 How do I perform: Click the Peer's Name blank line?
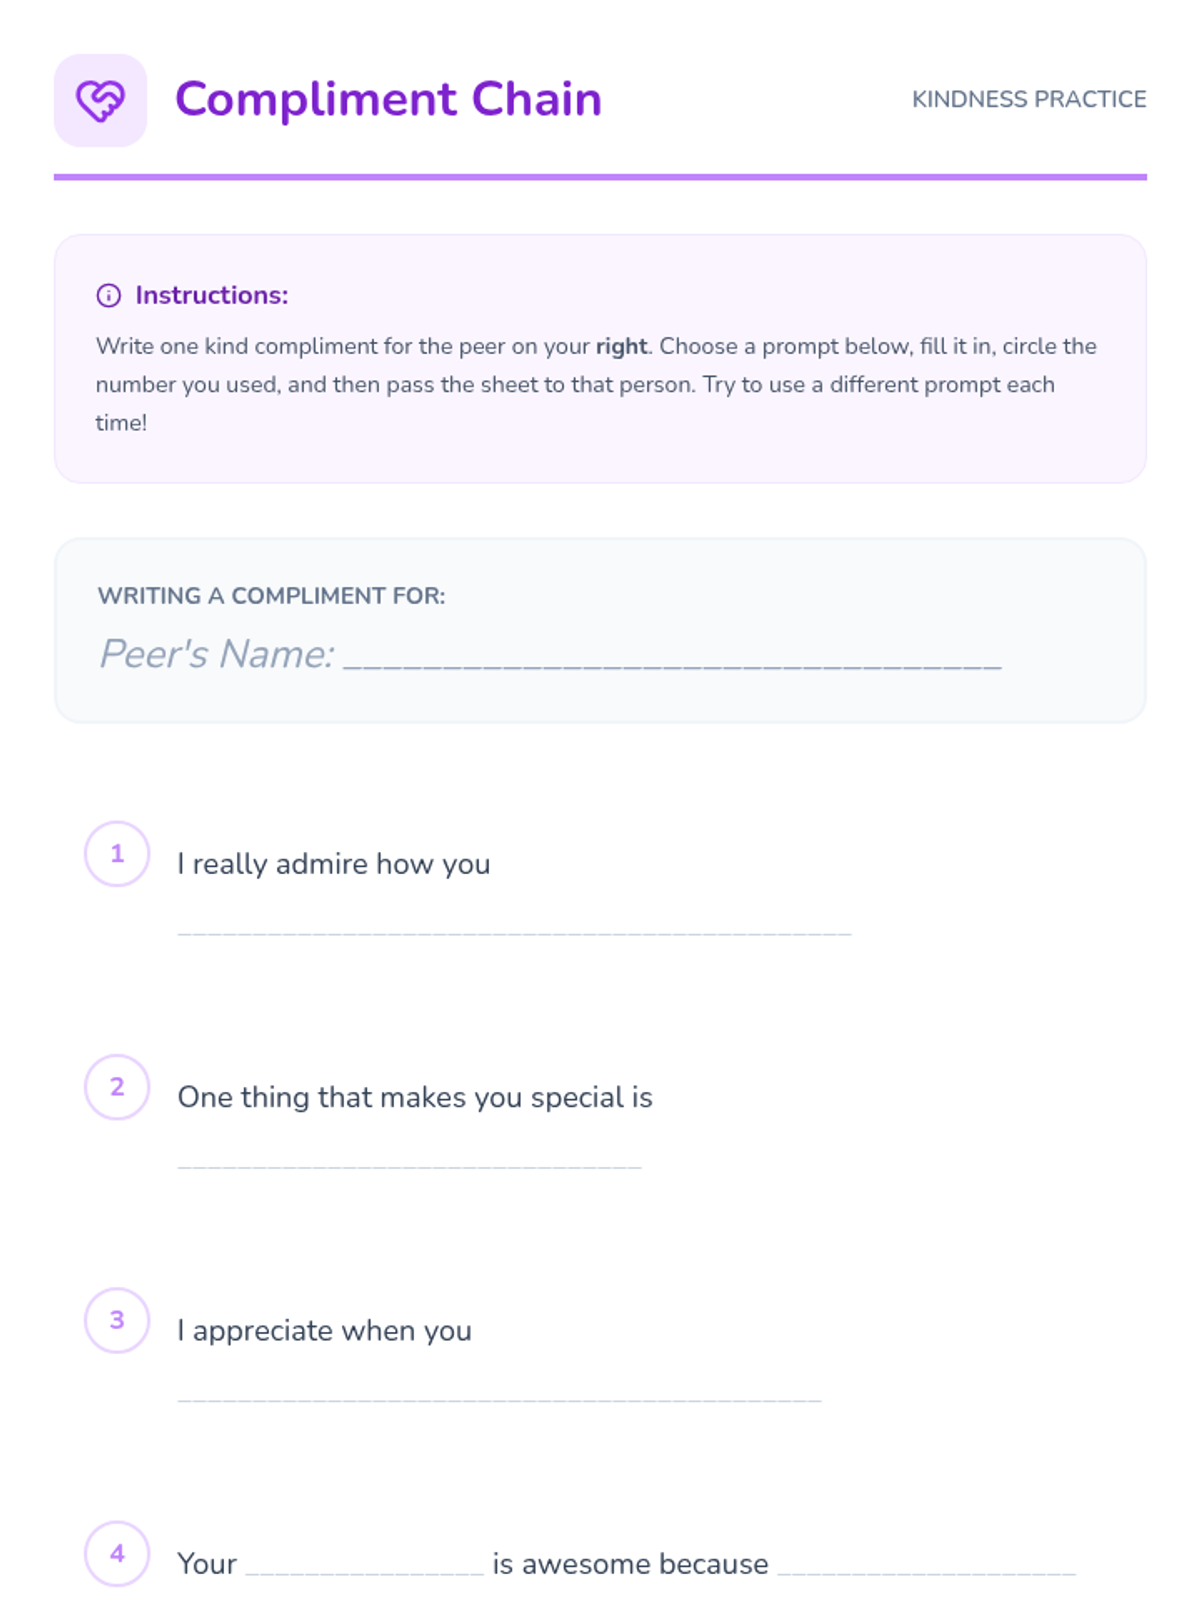tap(672, 658)
